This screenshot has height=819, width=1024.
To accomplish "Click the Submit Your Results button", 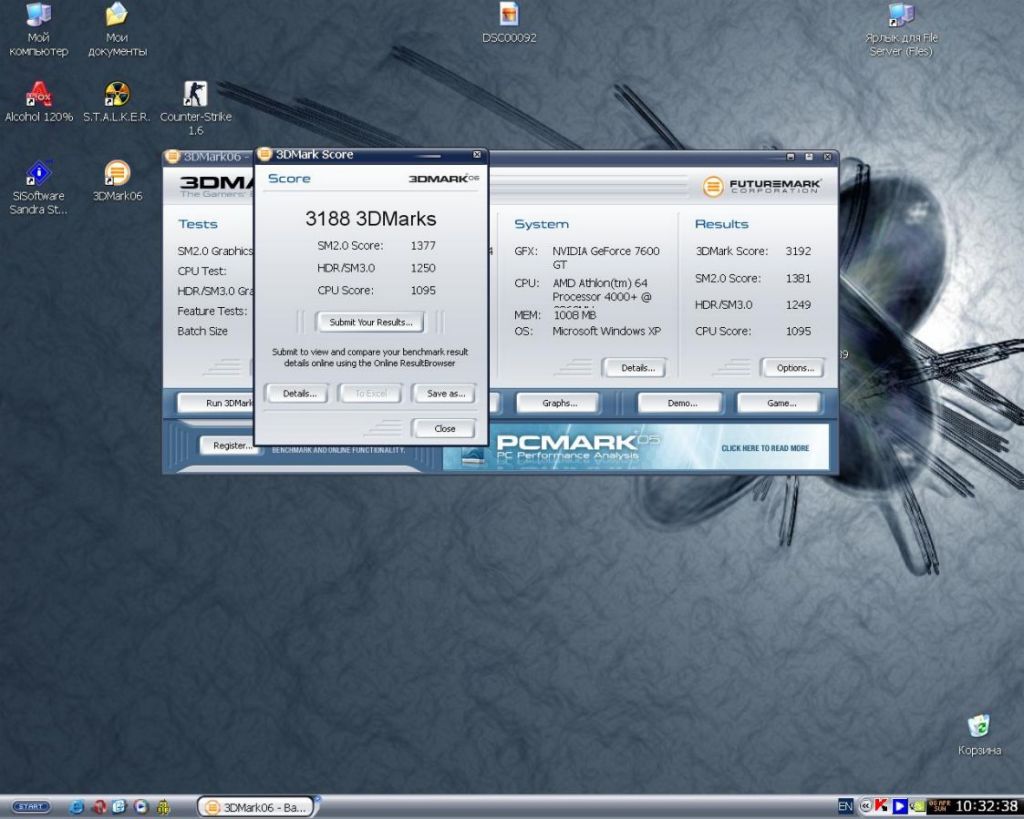I will [371, 322].
